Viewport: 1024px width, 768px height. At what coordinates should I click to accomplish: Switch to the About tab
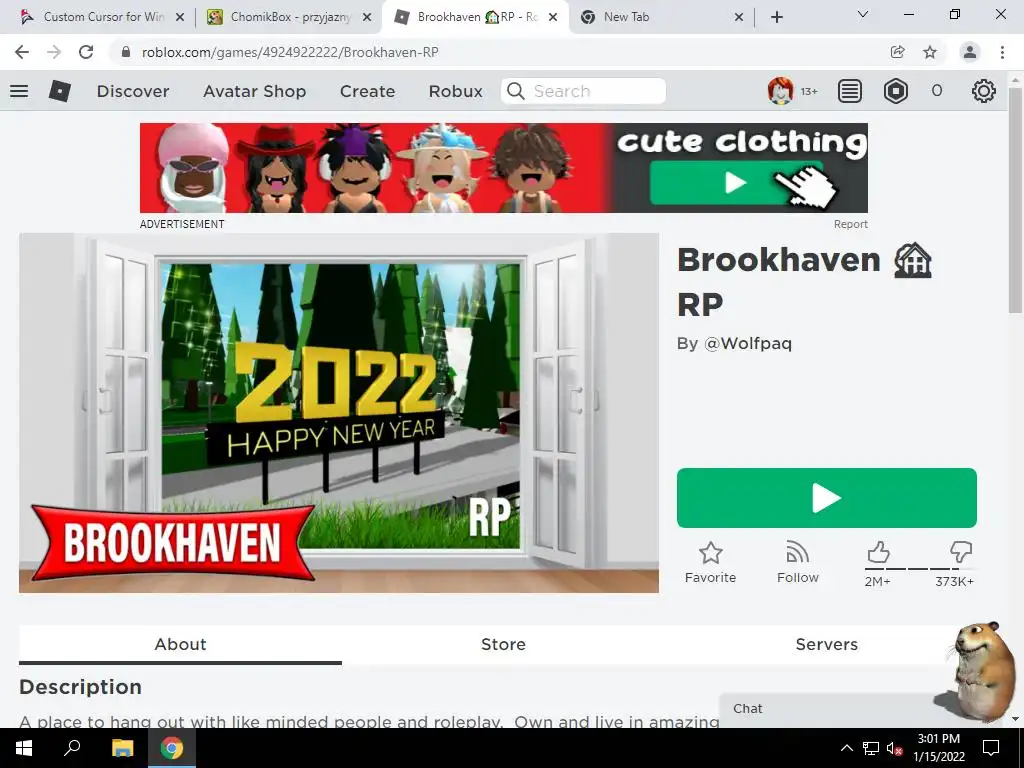(180, 645)
